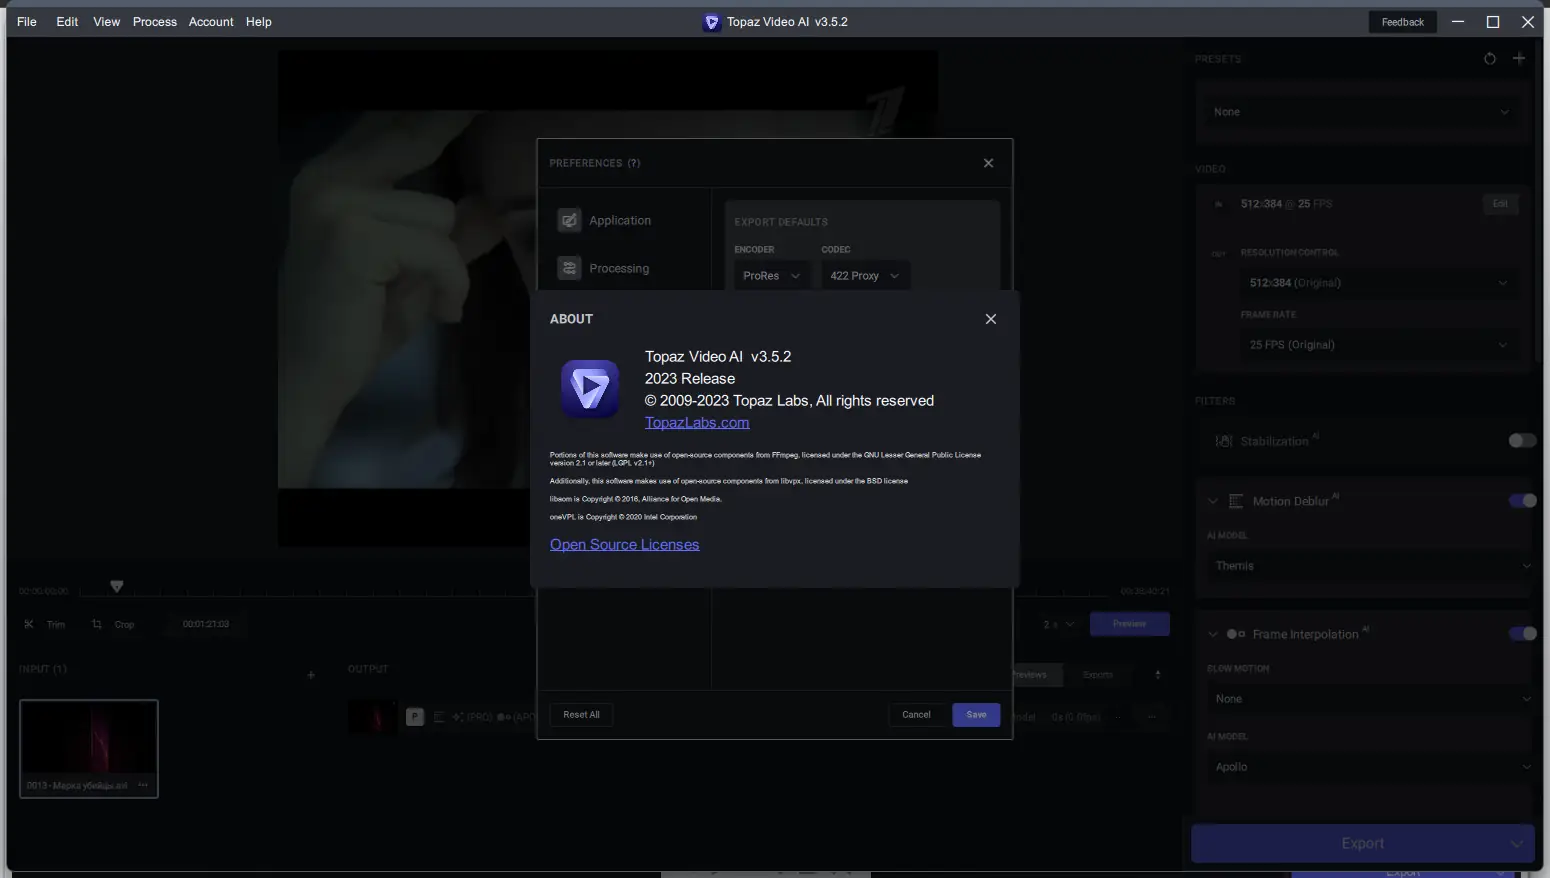
Task: Open the Open Source Licenses link
Action: 624,544
